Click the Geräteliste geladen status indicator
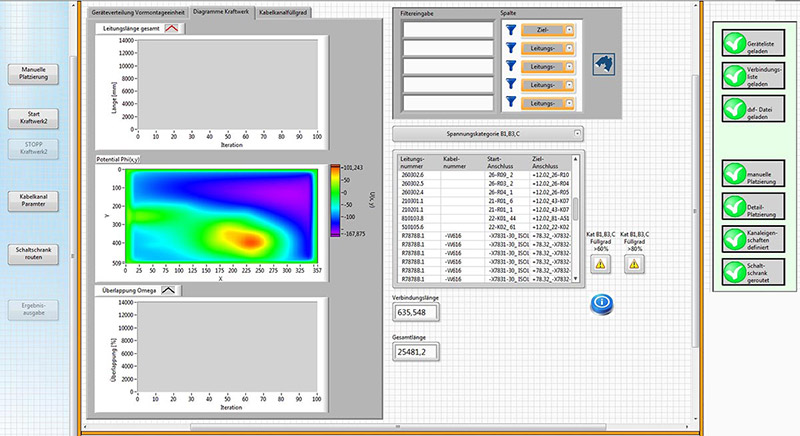The width and height of the screenshot is (800, 436). [x=753, y=43]
